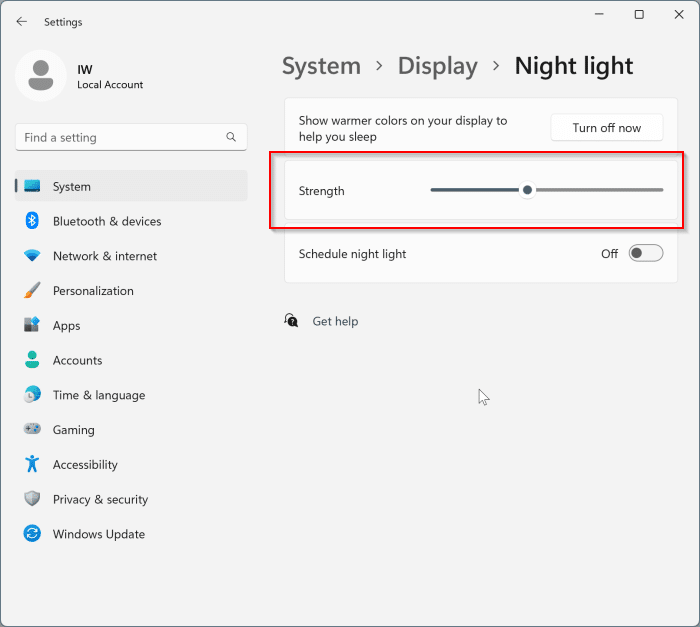Screen dimensions: 700x627
Task: Click the Get help headset icon
Action: click(x=291, y=320)
